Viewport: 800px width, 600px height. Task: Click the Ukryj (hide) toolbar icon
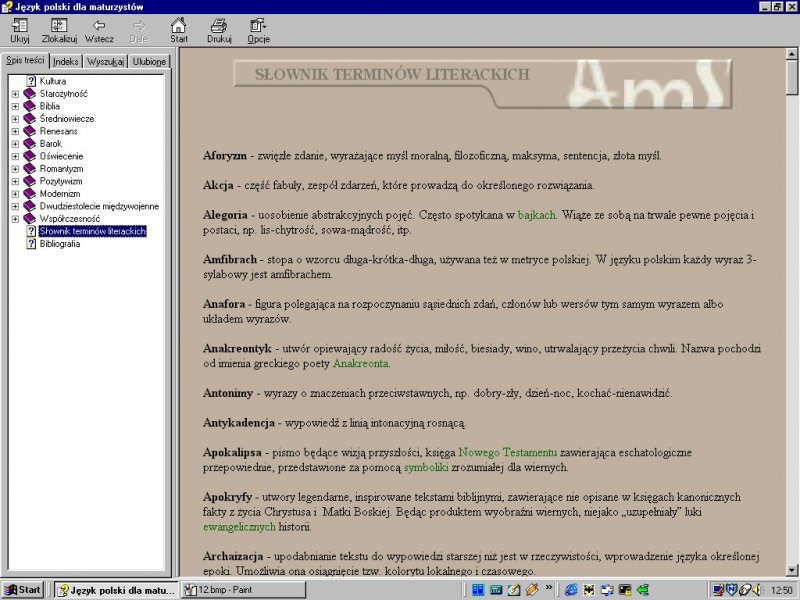coord(19,26)
